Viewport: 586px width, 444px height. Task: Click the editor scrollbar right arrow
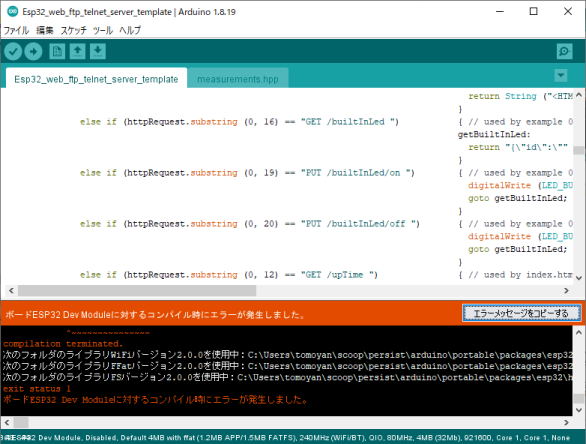566,290
